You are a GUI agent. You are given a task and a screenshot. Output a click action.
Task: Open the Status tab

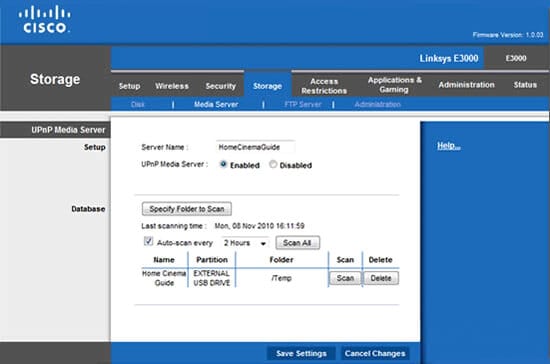[525, 85]
